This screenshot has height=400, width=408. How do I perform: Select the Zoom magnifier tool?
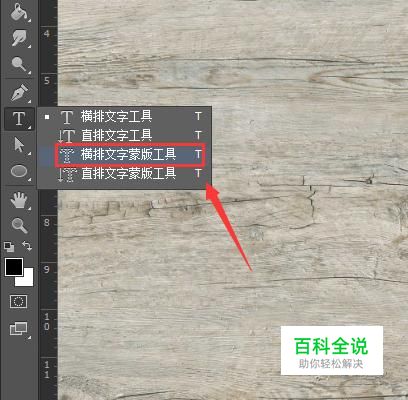pos(19,225)
